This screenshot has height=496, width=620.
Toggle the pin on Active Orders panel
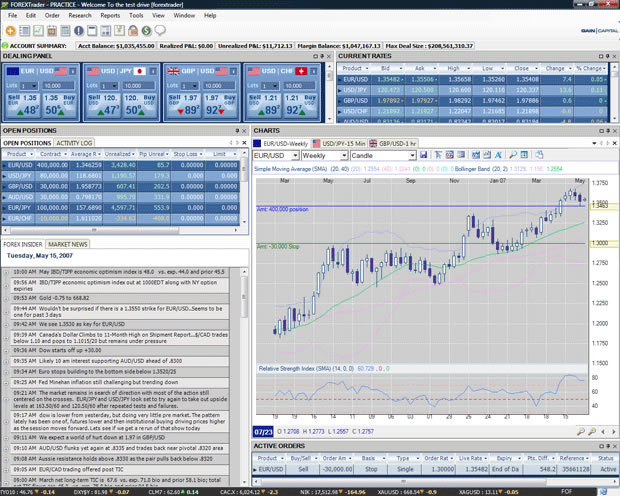click(x=608, y=446)
